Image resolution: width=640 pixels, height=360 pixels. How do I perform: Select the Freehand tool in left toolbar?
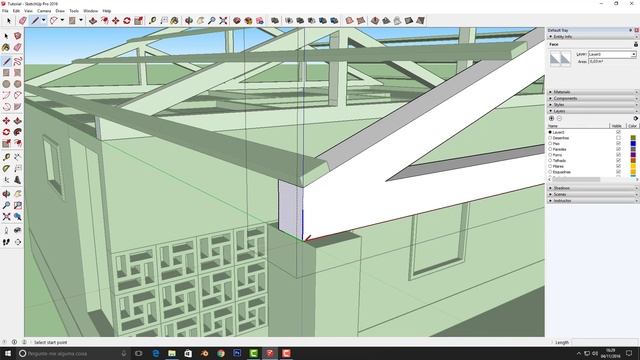(18, 62)
